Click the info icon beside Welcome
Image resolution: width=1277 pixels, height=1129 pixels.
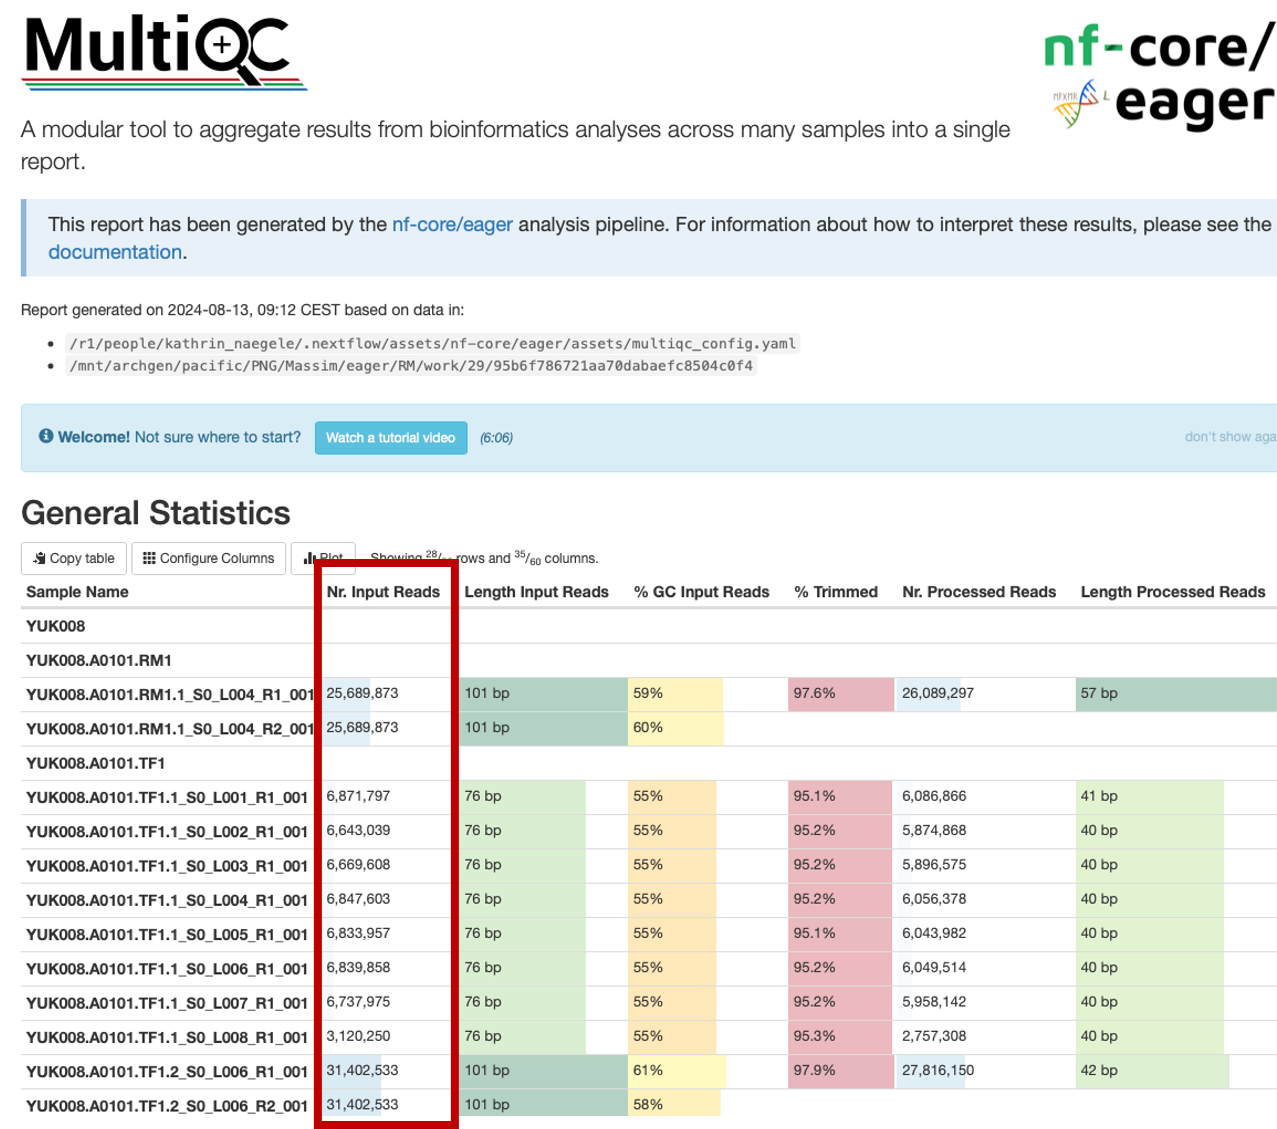[x=45, y=436]
